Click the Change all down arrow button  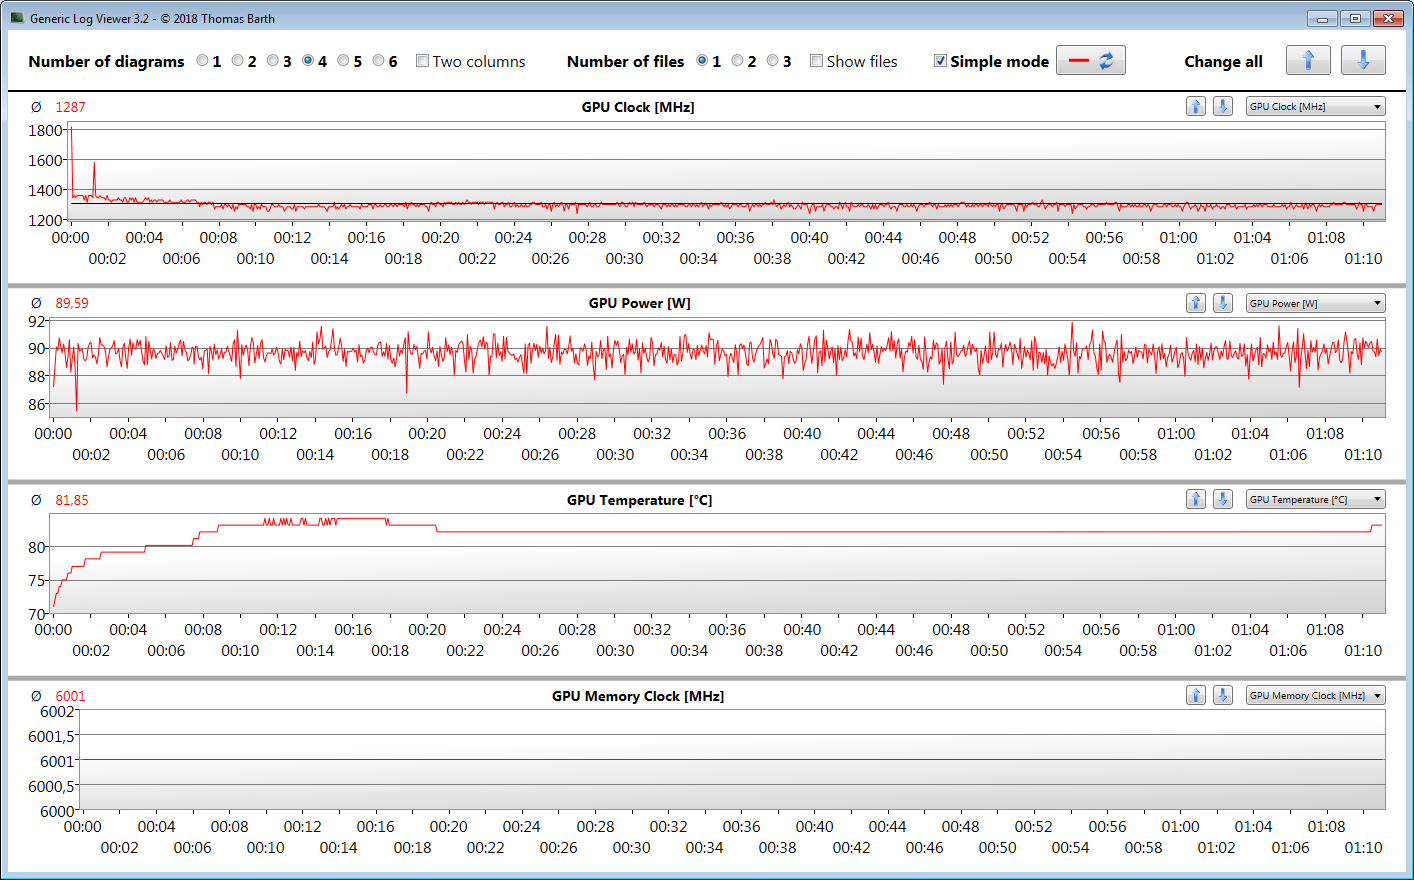coord(1362,61)
